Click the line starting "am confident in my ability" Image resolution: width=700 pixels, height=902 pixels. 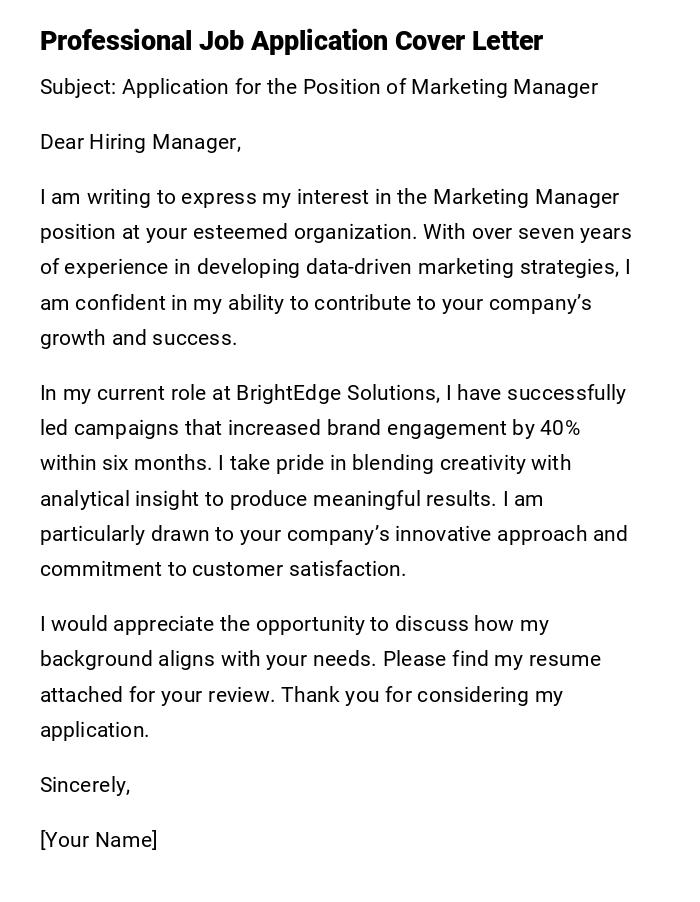coord(316,303)
